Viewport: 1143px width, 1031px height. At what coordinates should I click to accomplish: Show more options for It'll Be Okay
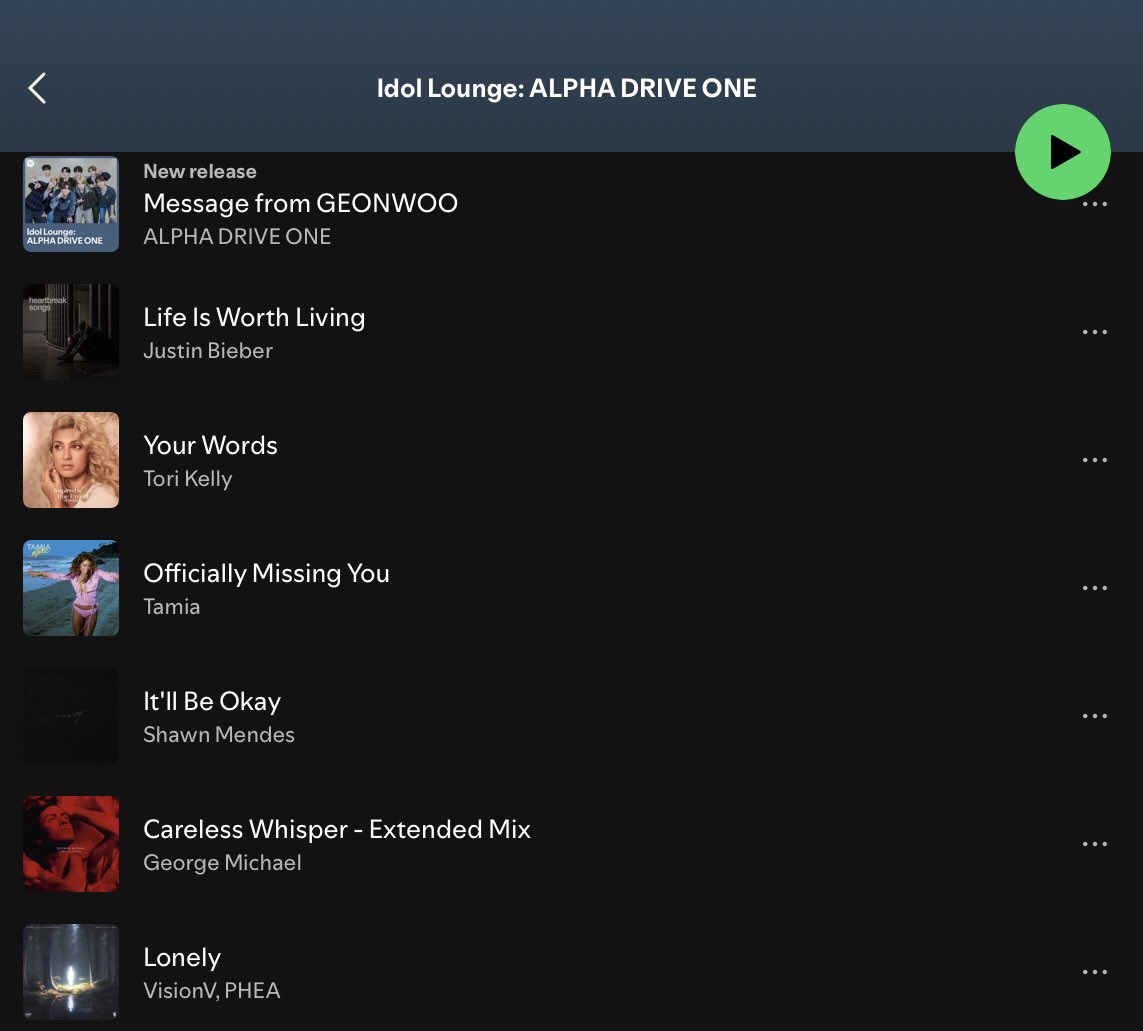(1095, 716)
